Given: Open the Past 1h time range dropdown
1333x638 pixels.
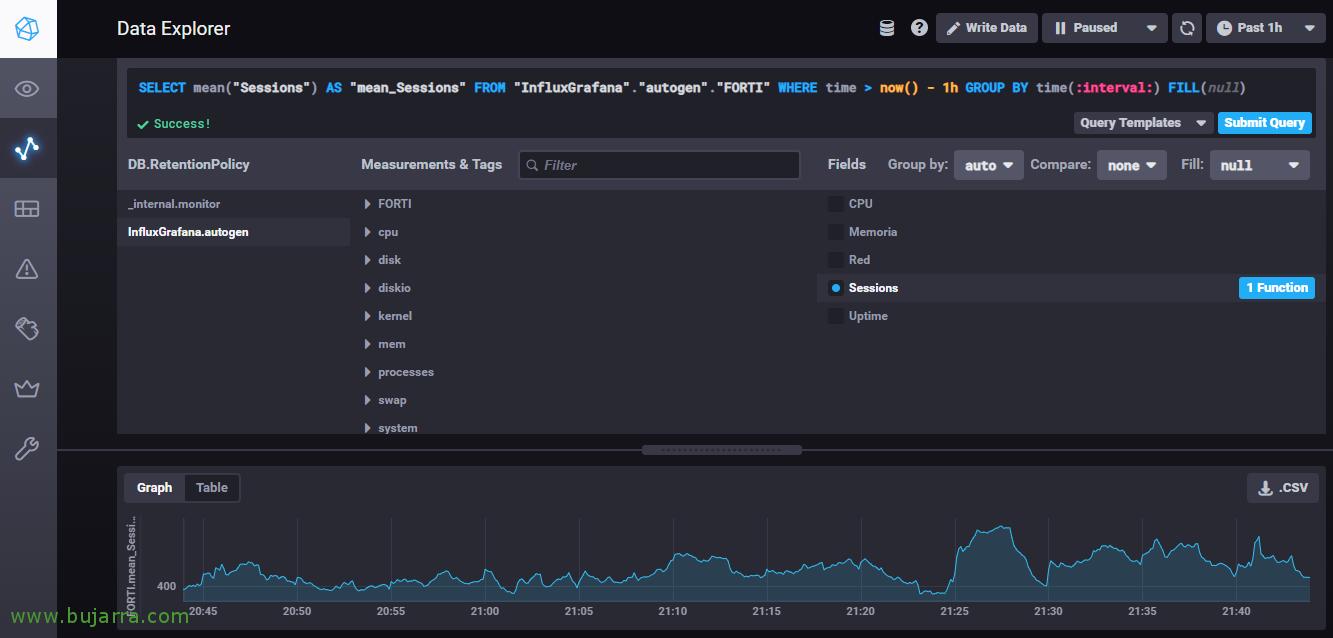Looking at the screenshot, I should pos(1265,28).
